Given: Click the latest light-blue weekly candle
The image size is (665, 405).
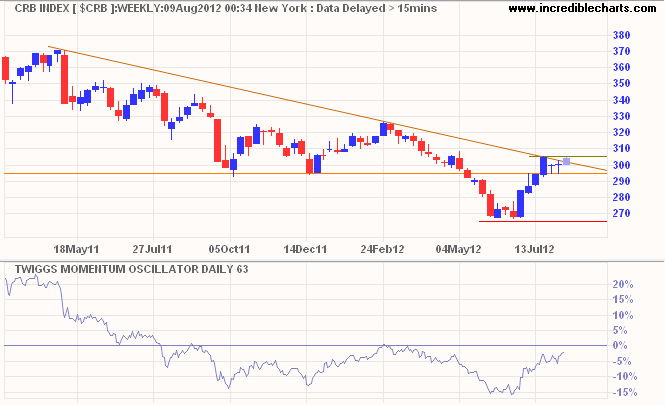Looking at the screenshot, I should 566,161.
